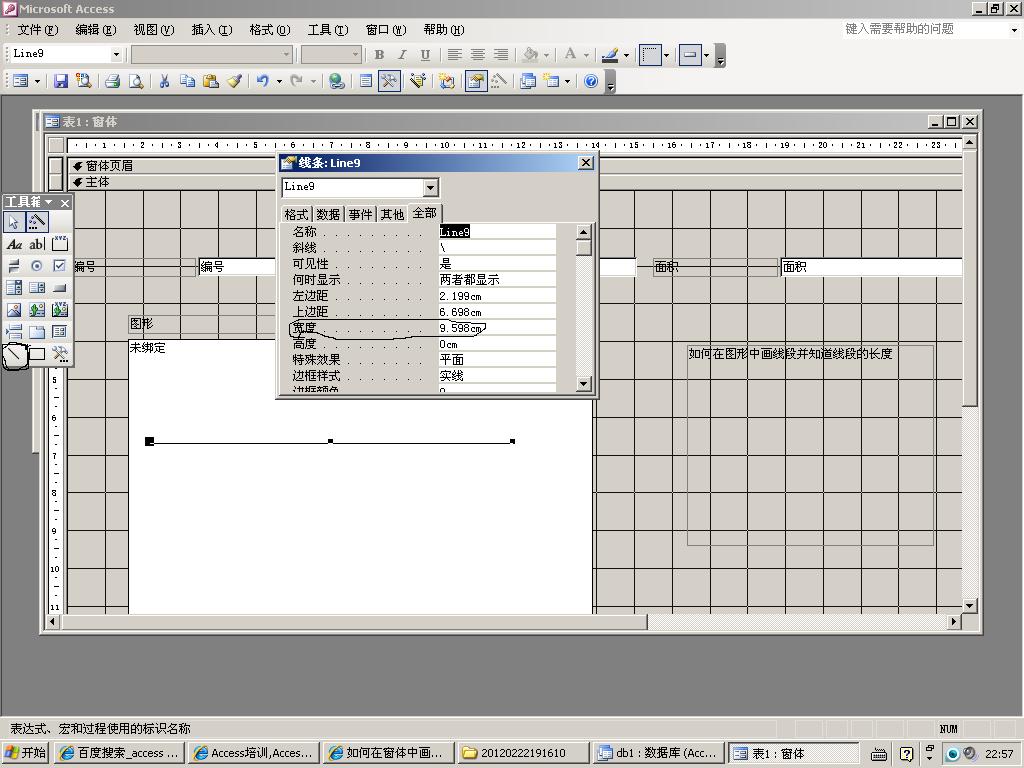Viewport: 1024px width, 768px height.
Task: Choose the Combo Box tool
Action: coord(14,287)
